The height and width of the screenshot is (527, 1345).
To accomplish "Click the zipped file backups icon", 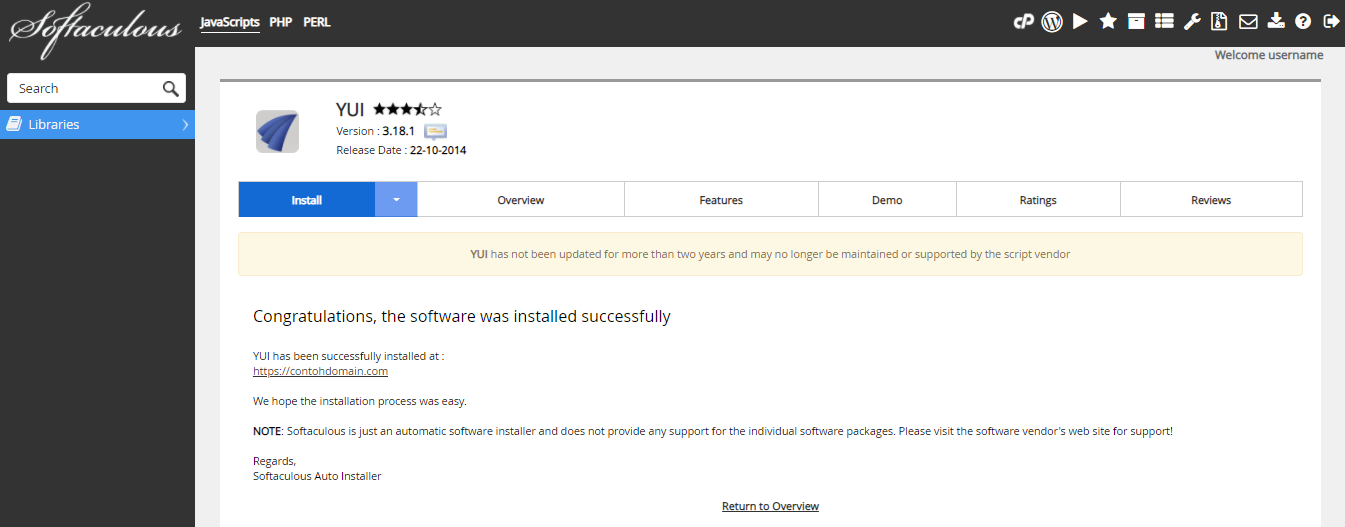I will click(x=1219, y=21).
